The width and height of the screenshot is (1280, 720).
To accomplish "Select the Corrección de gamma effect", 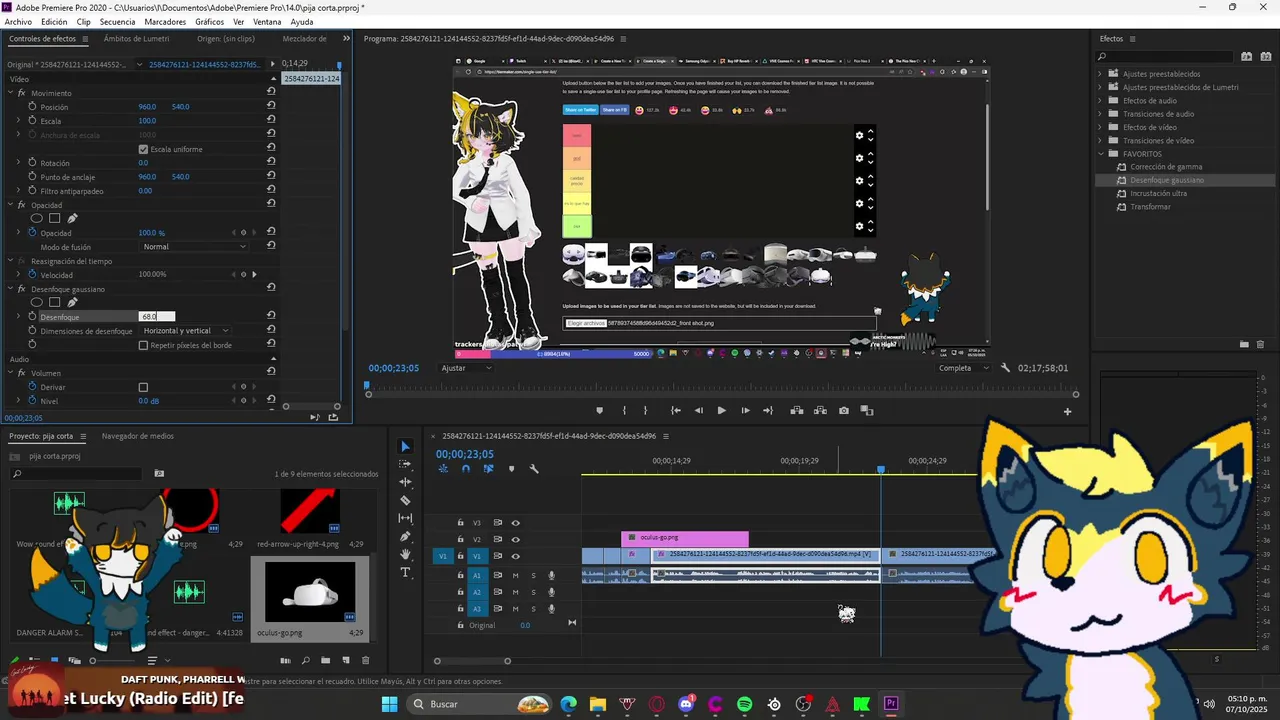I will [1166, 167].
